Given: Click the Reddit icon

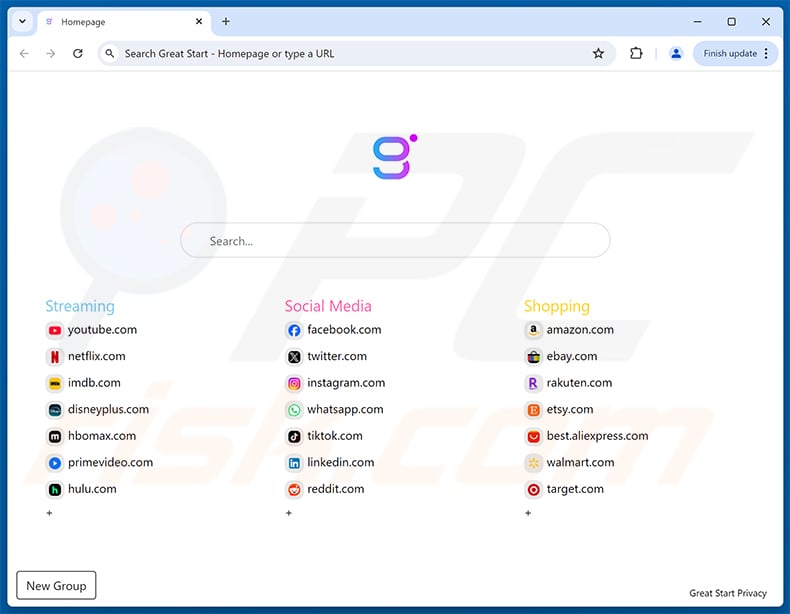Looking at the screenshot, I should pos(294,490).
